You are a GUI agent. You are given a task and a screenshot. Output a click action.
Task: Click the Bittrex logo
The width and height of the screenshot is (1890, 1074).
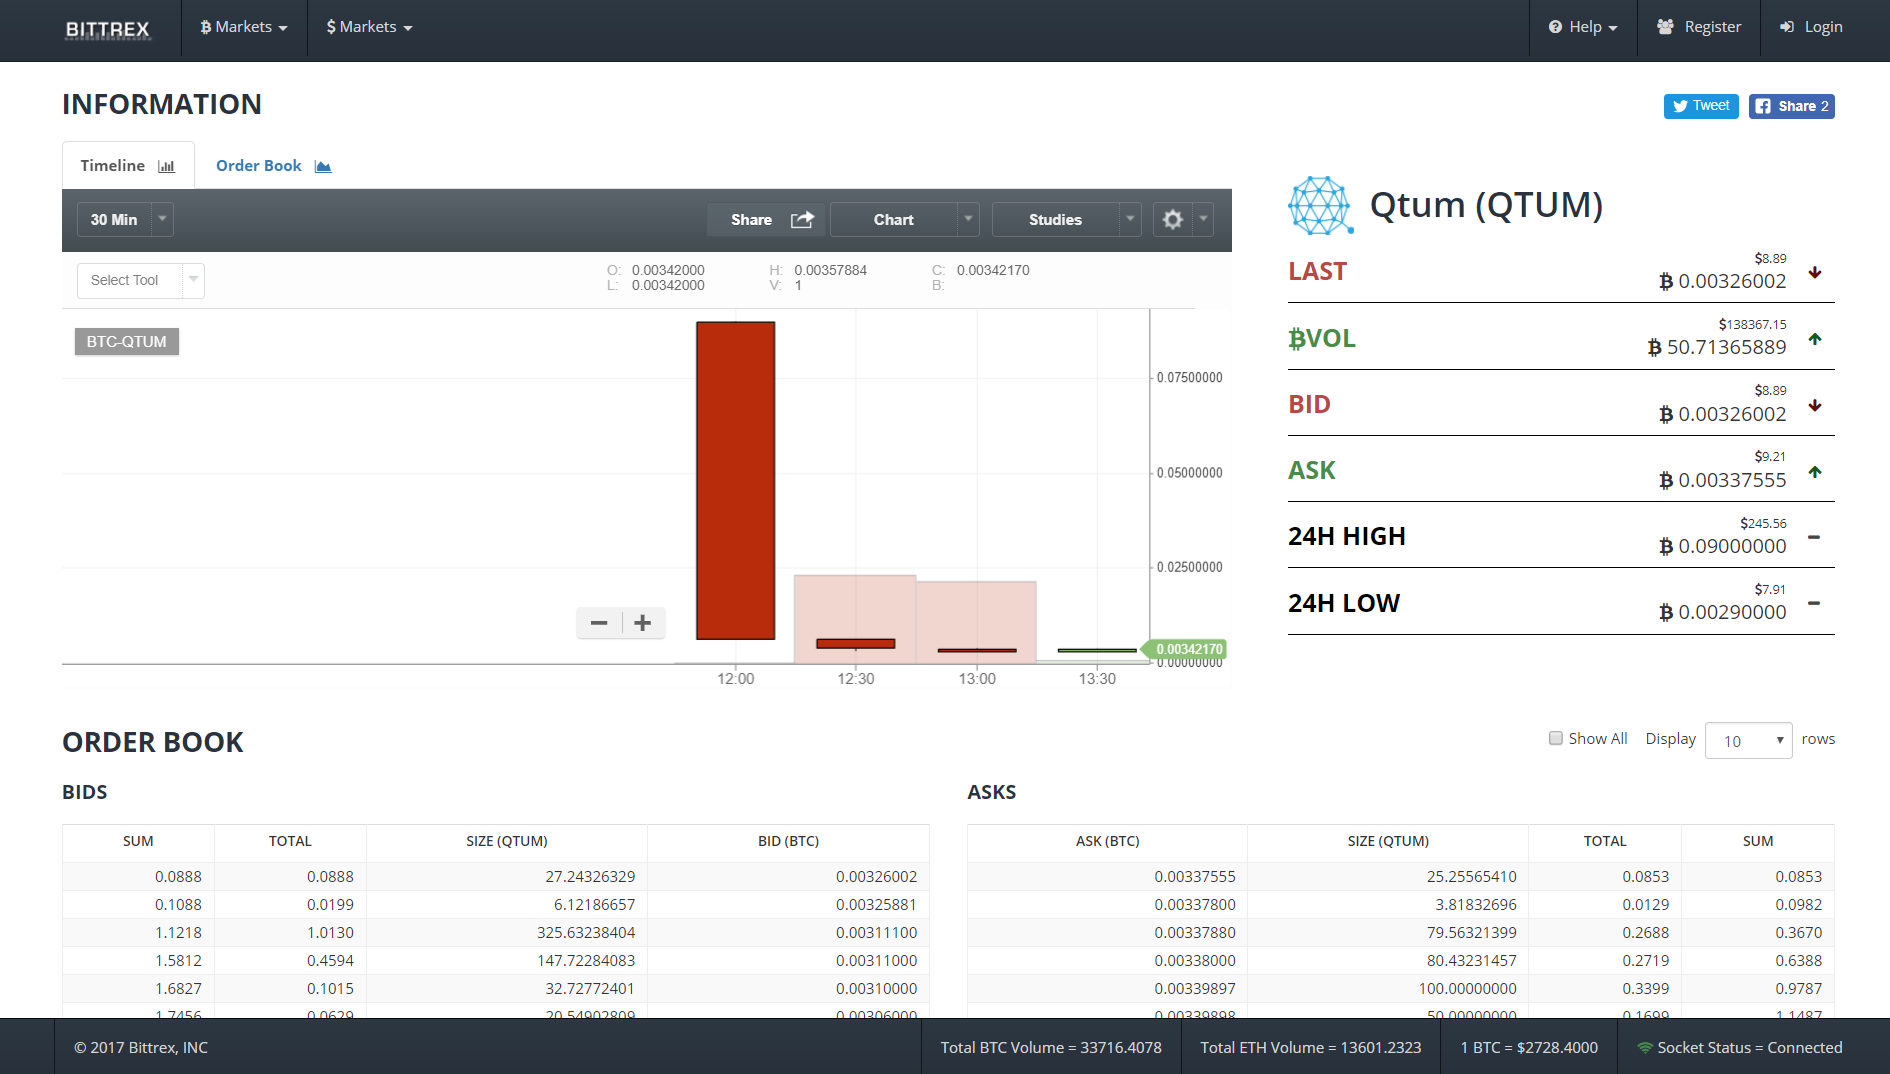(108, 29)
